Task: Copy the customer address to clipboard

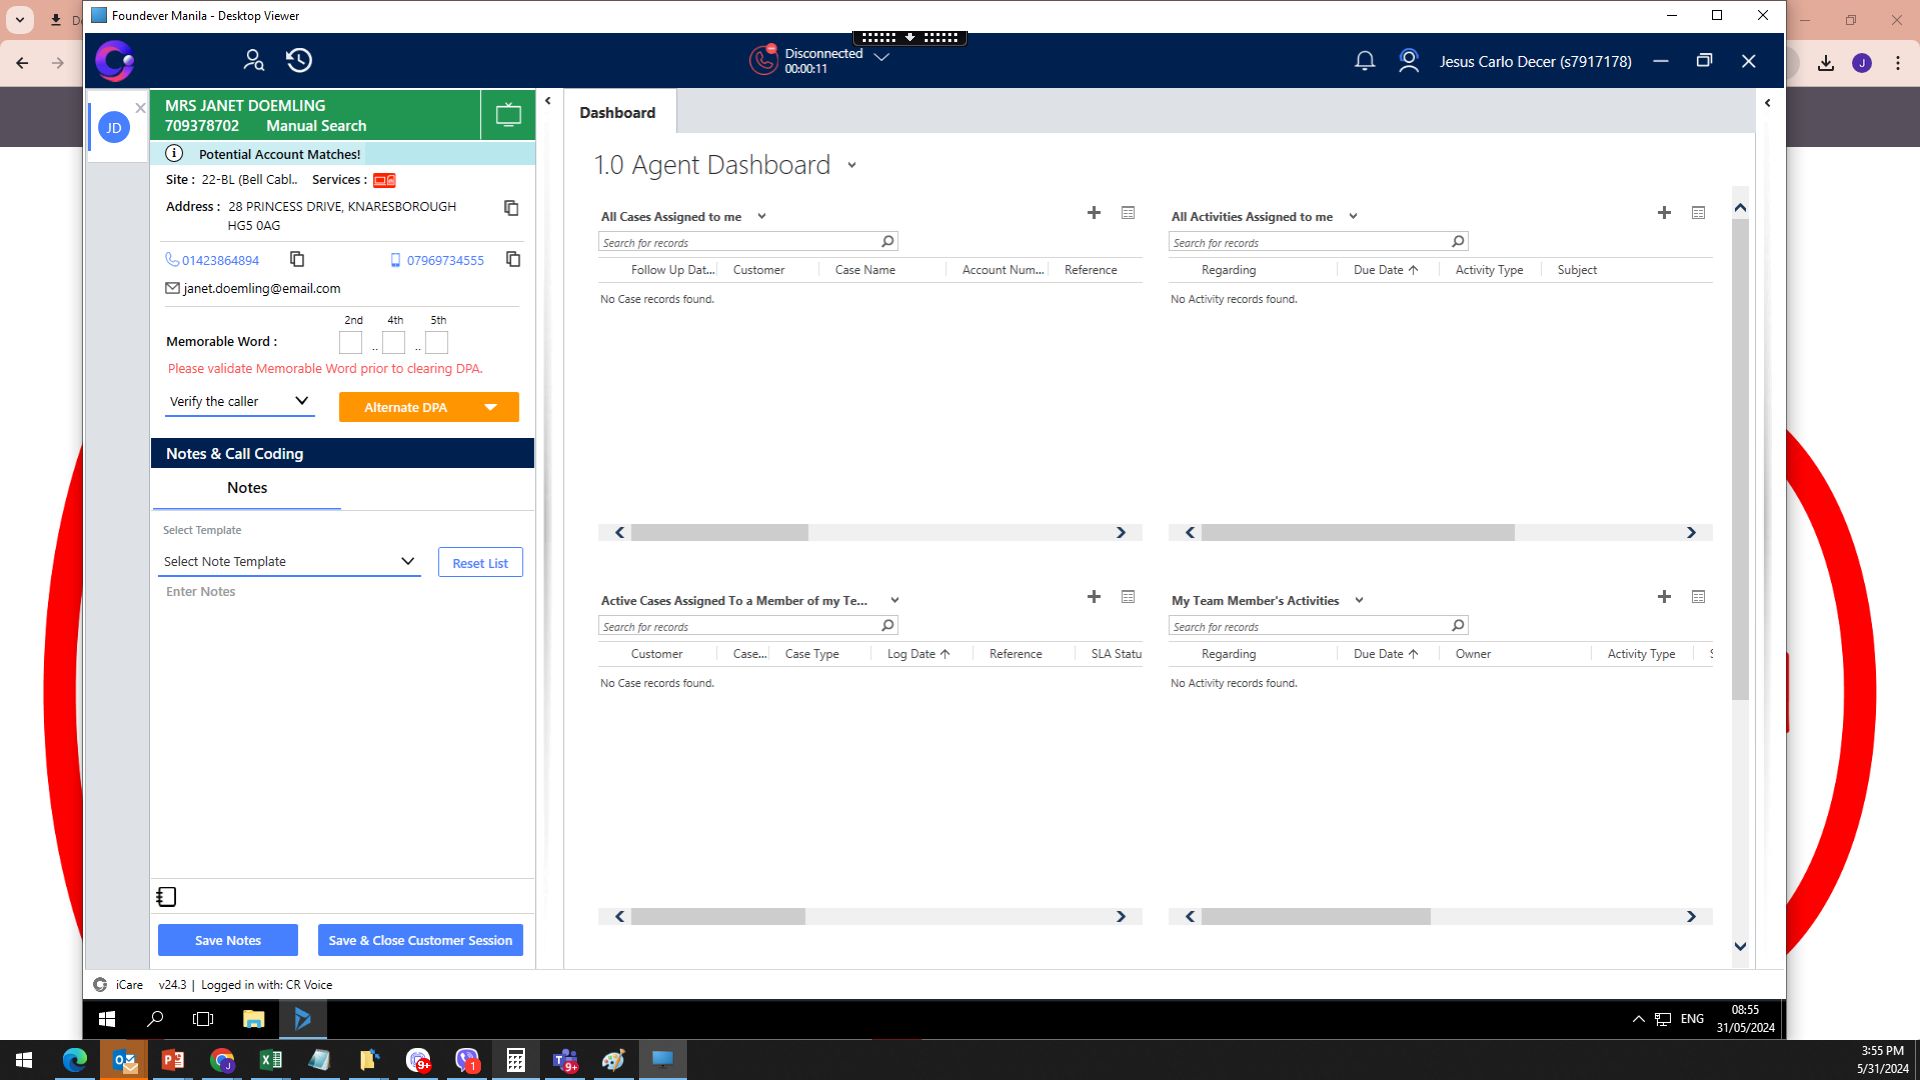Action: [511, 208]
